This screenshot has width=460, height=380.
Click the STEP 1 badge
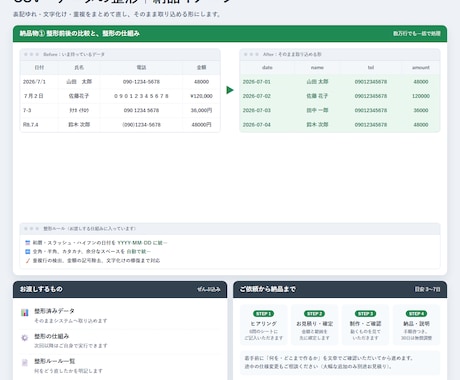(x=263, y=314)
